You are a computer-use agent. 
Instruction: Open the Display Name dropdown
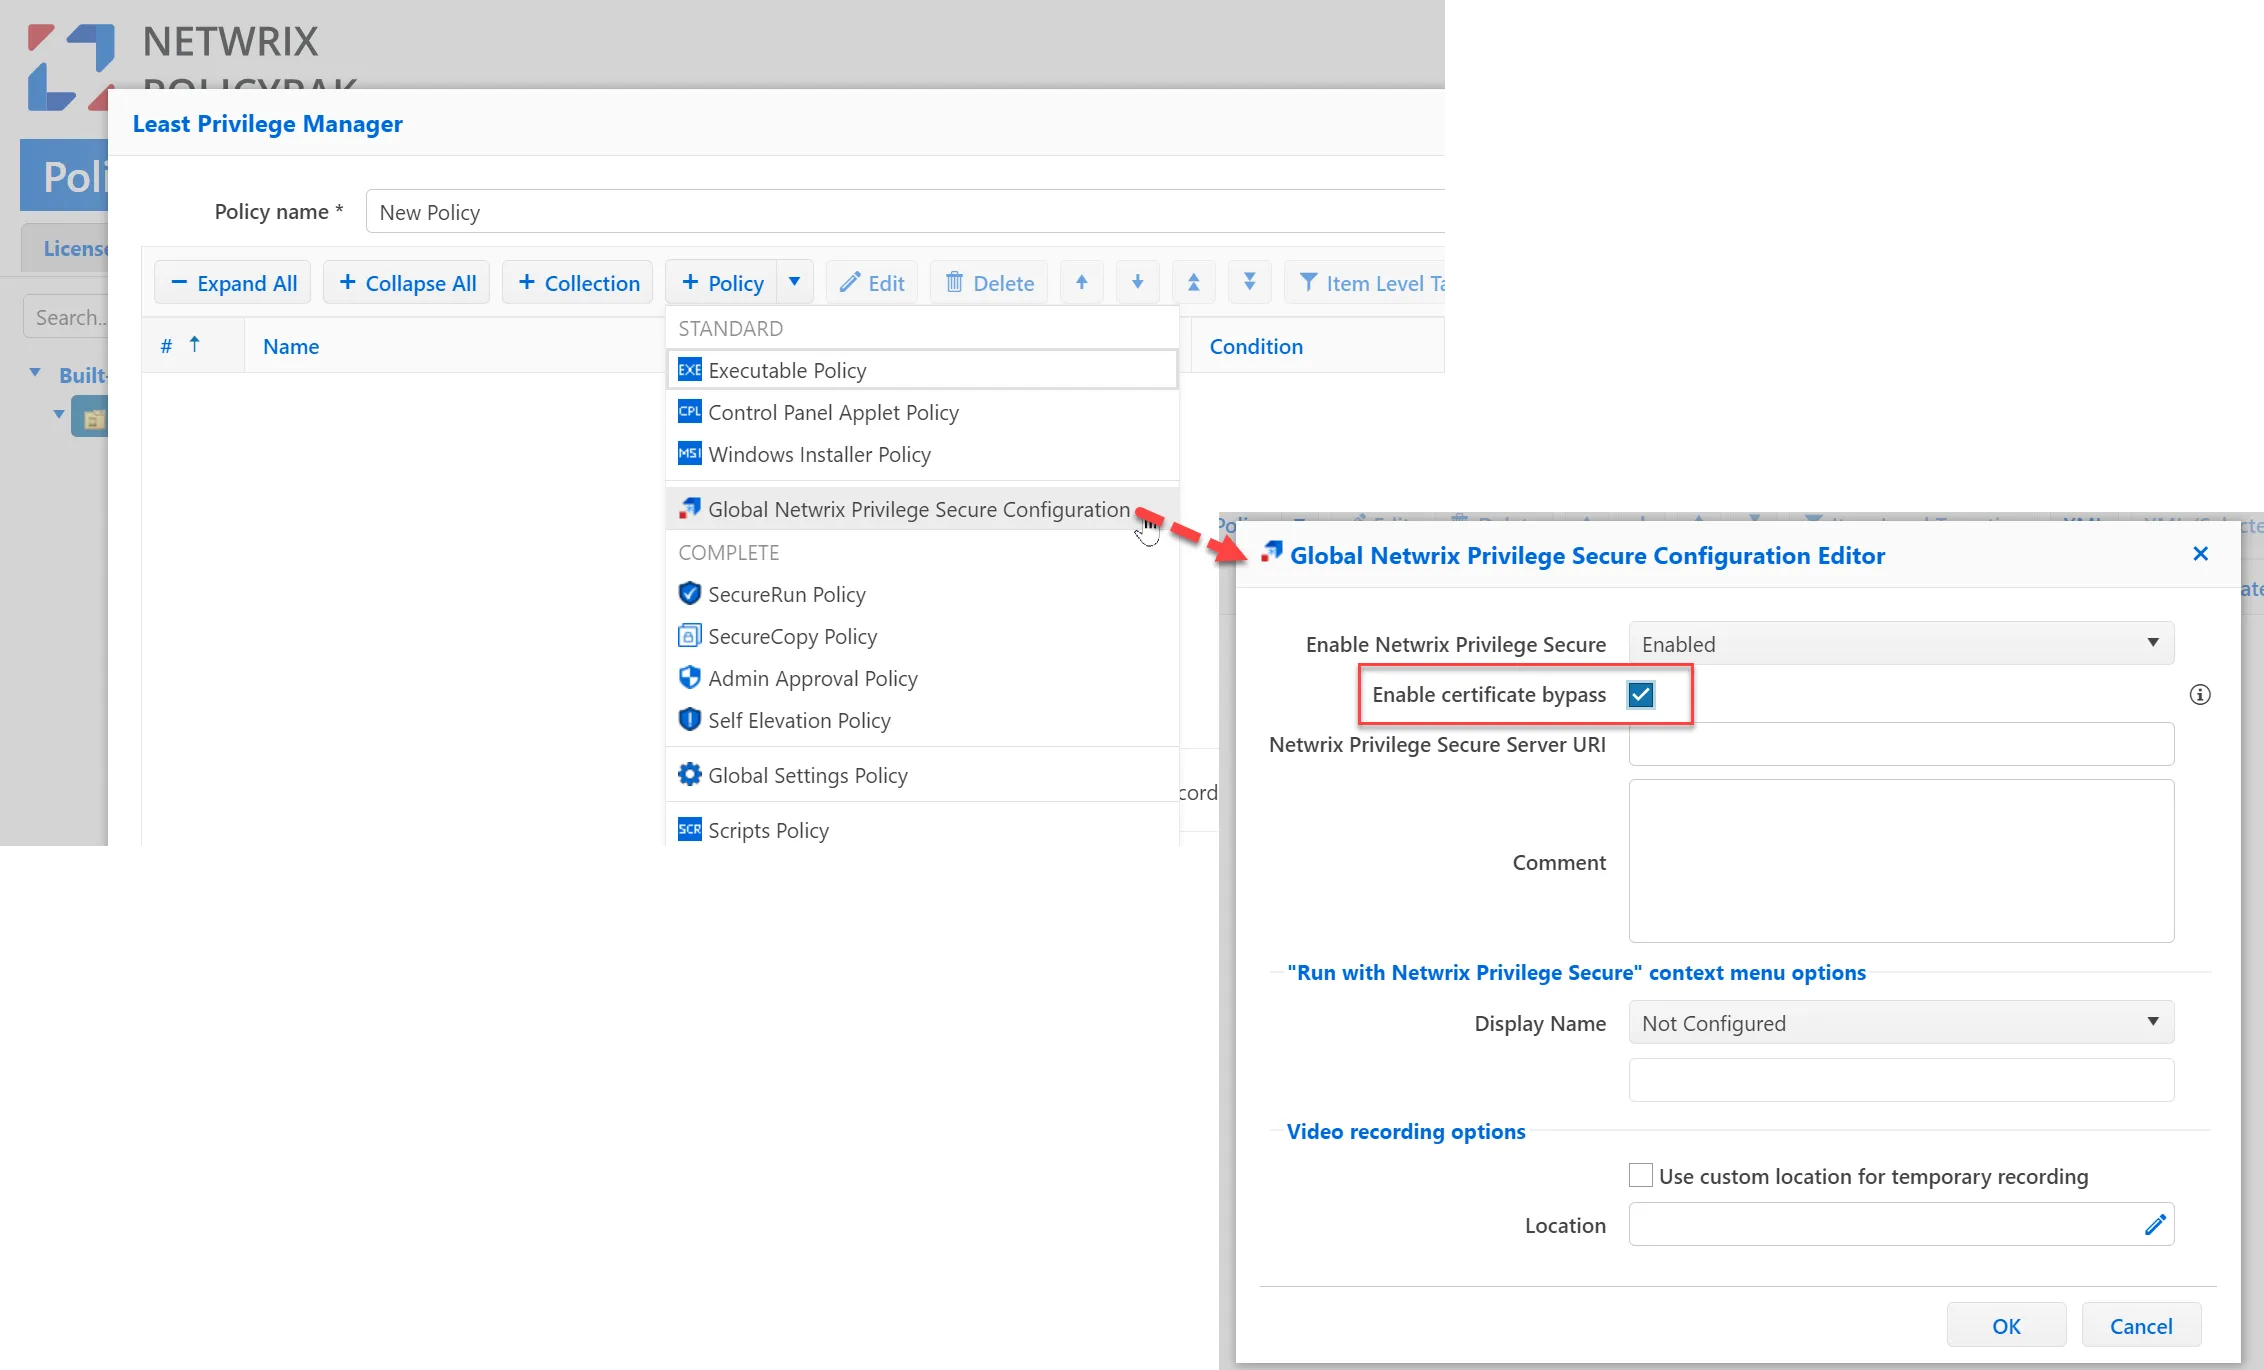[x=1900, y=1023]
